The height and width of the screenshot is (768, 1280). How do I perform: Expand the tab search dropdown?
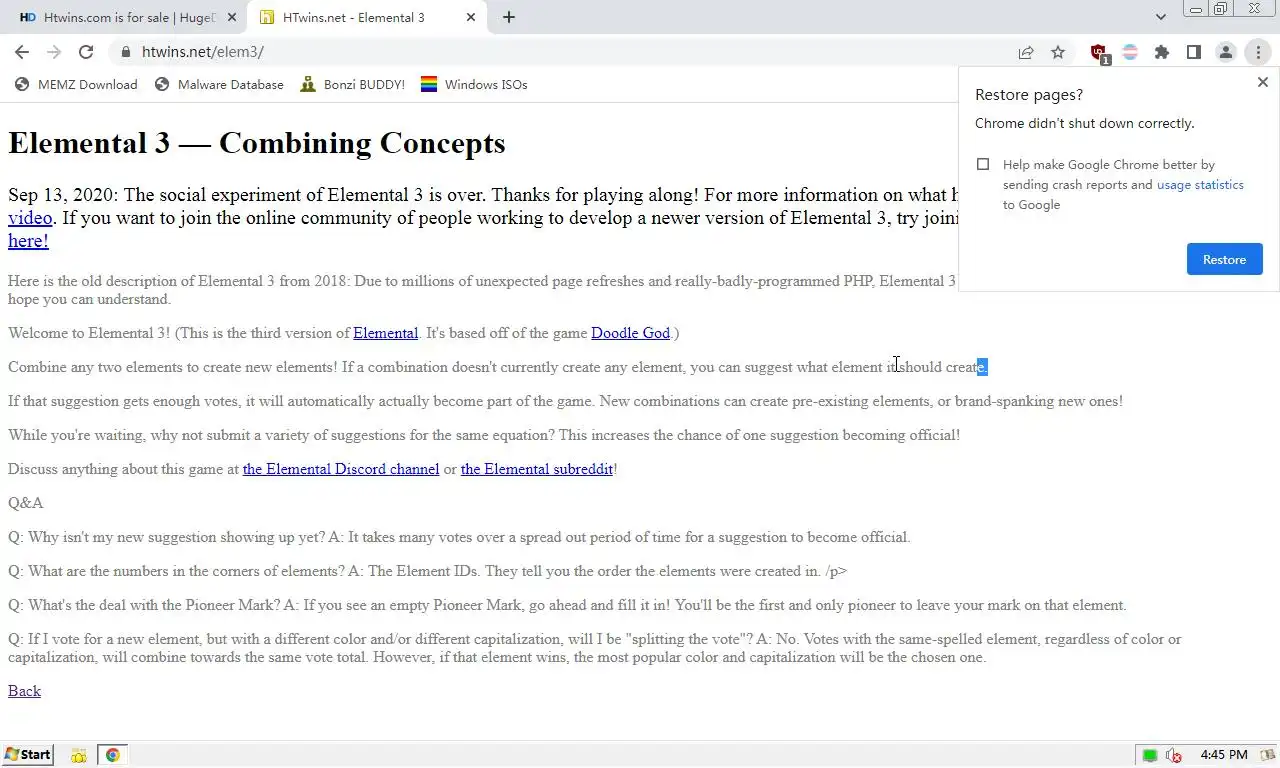click(1160, 17)
